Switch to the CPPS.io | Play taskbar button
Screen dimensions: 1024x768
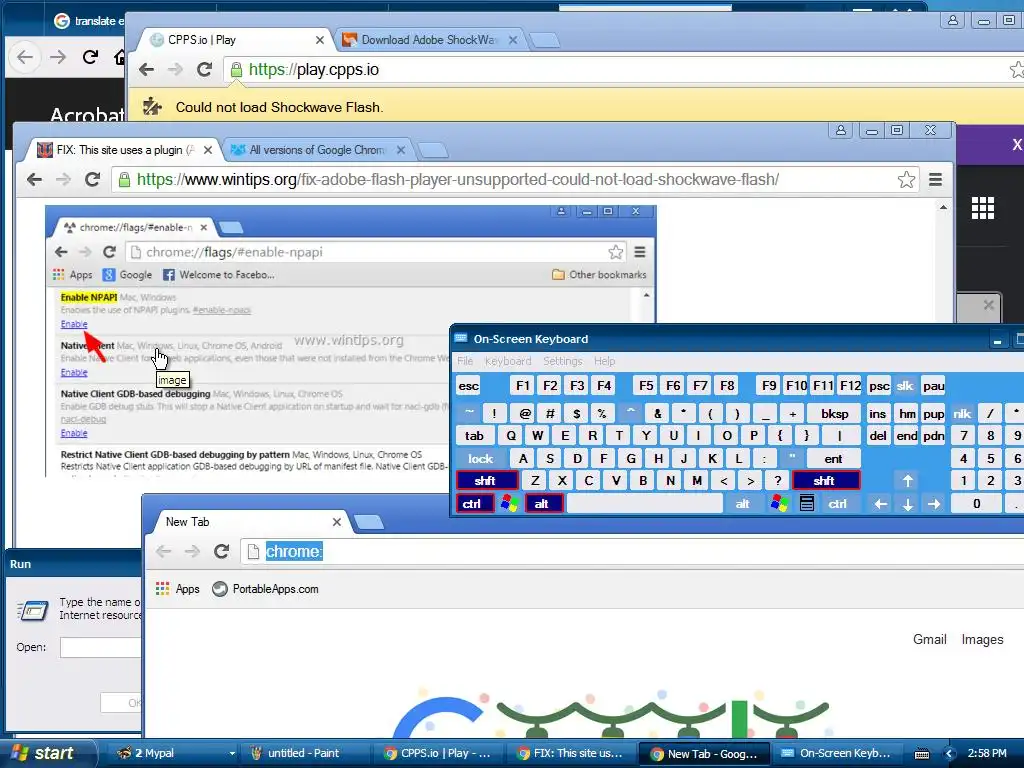439,753
